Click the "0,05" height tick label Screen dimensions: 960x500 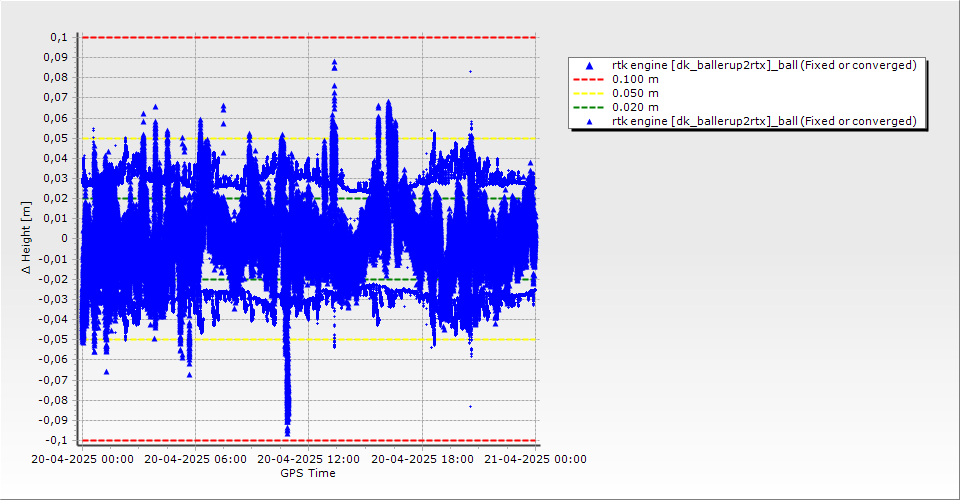click(56, 138)
